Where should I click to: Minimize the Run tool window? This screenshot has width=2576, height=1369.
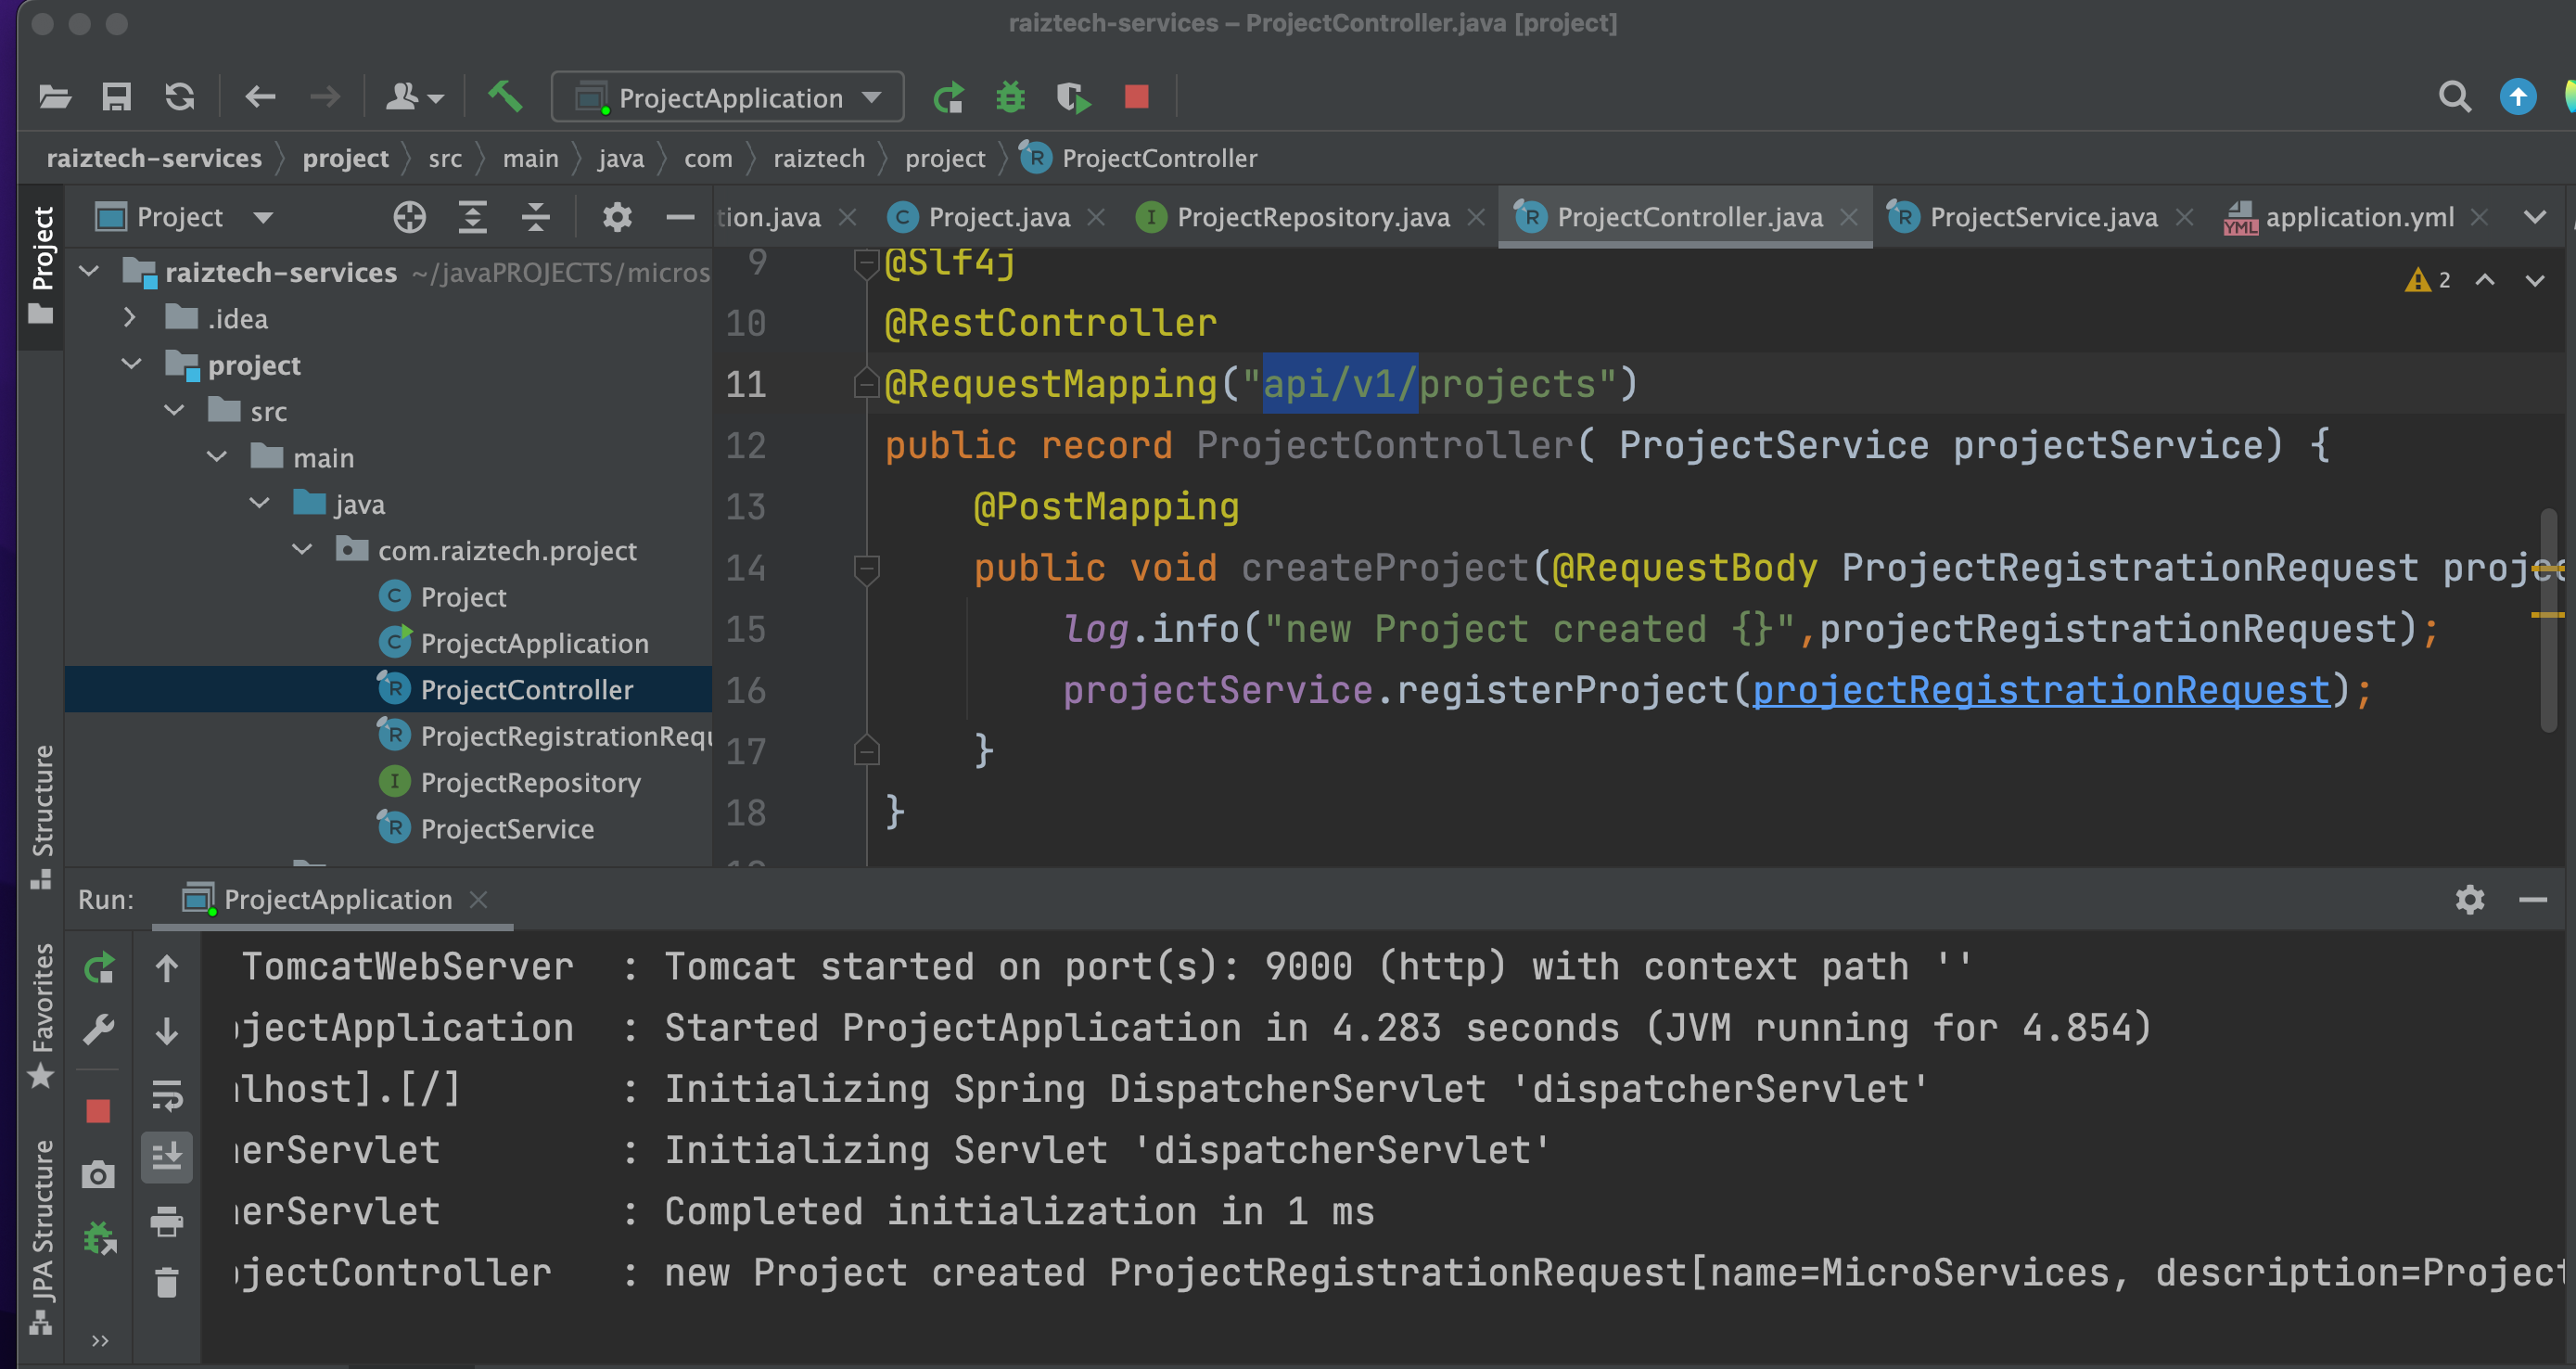[x=2533, y=900]
